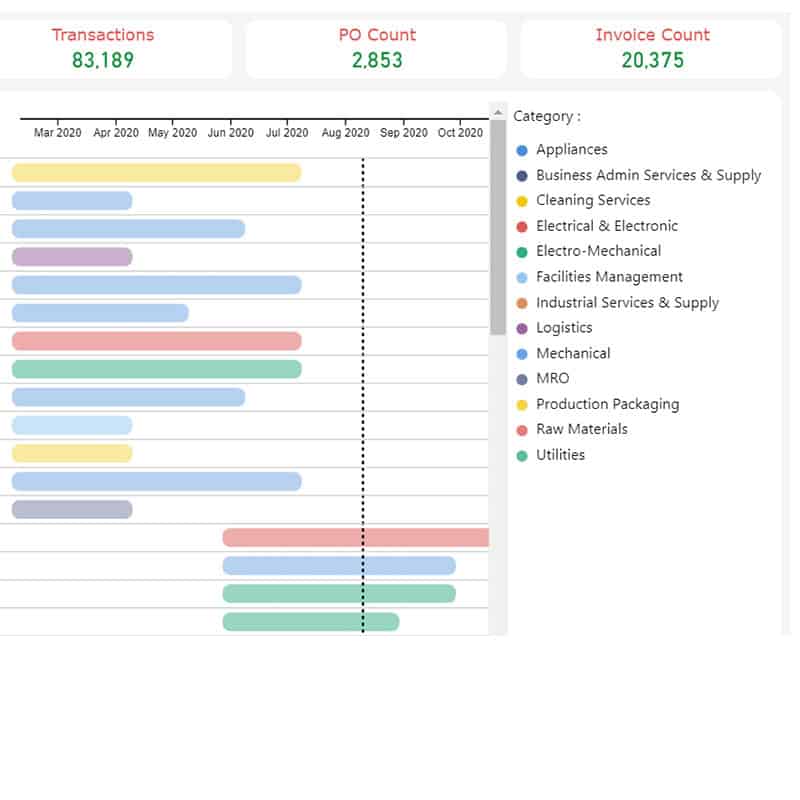This screenshot has width=800, height=800.
Task: Click the Industrial Services & Supply legend dot
Action: [x=522, y=303]
